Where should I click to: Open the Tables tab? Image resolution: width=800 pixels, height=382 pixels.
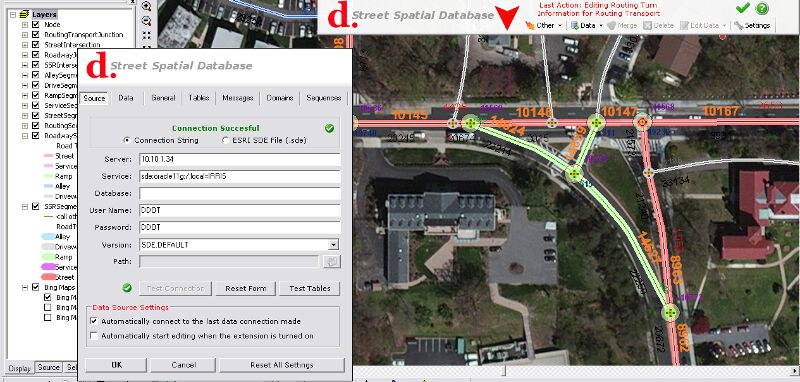[198, 98]
